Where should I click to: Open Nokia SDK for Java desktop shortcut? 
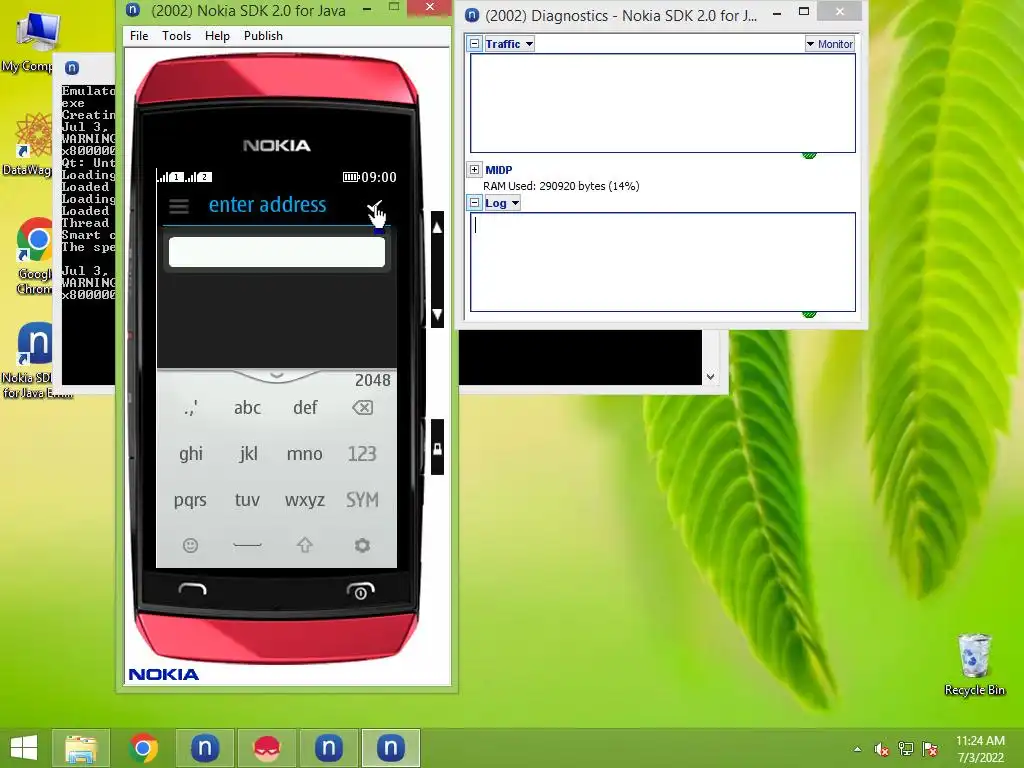(x=33, y=359)
